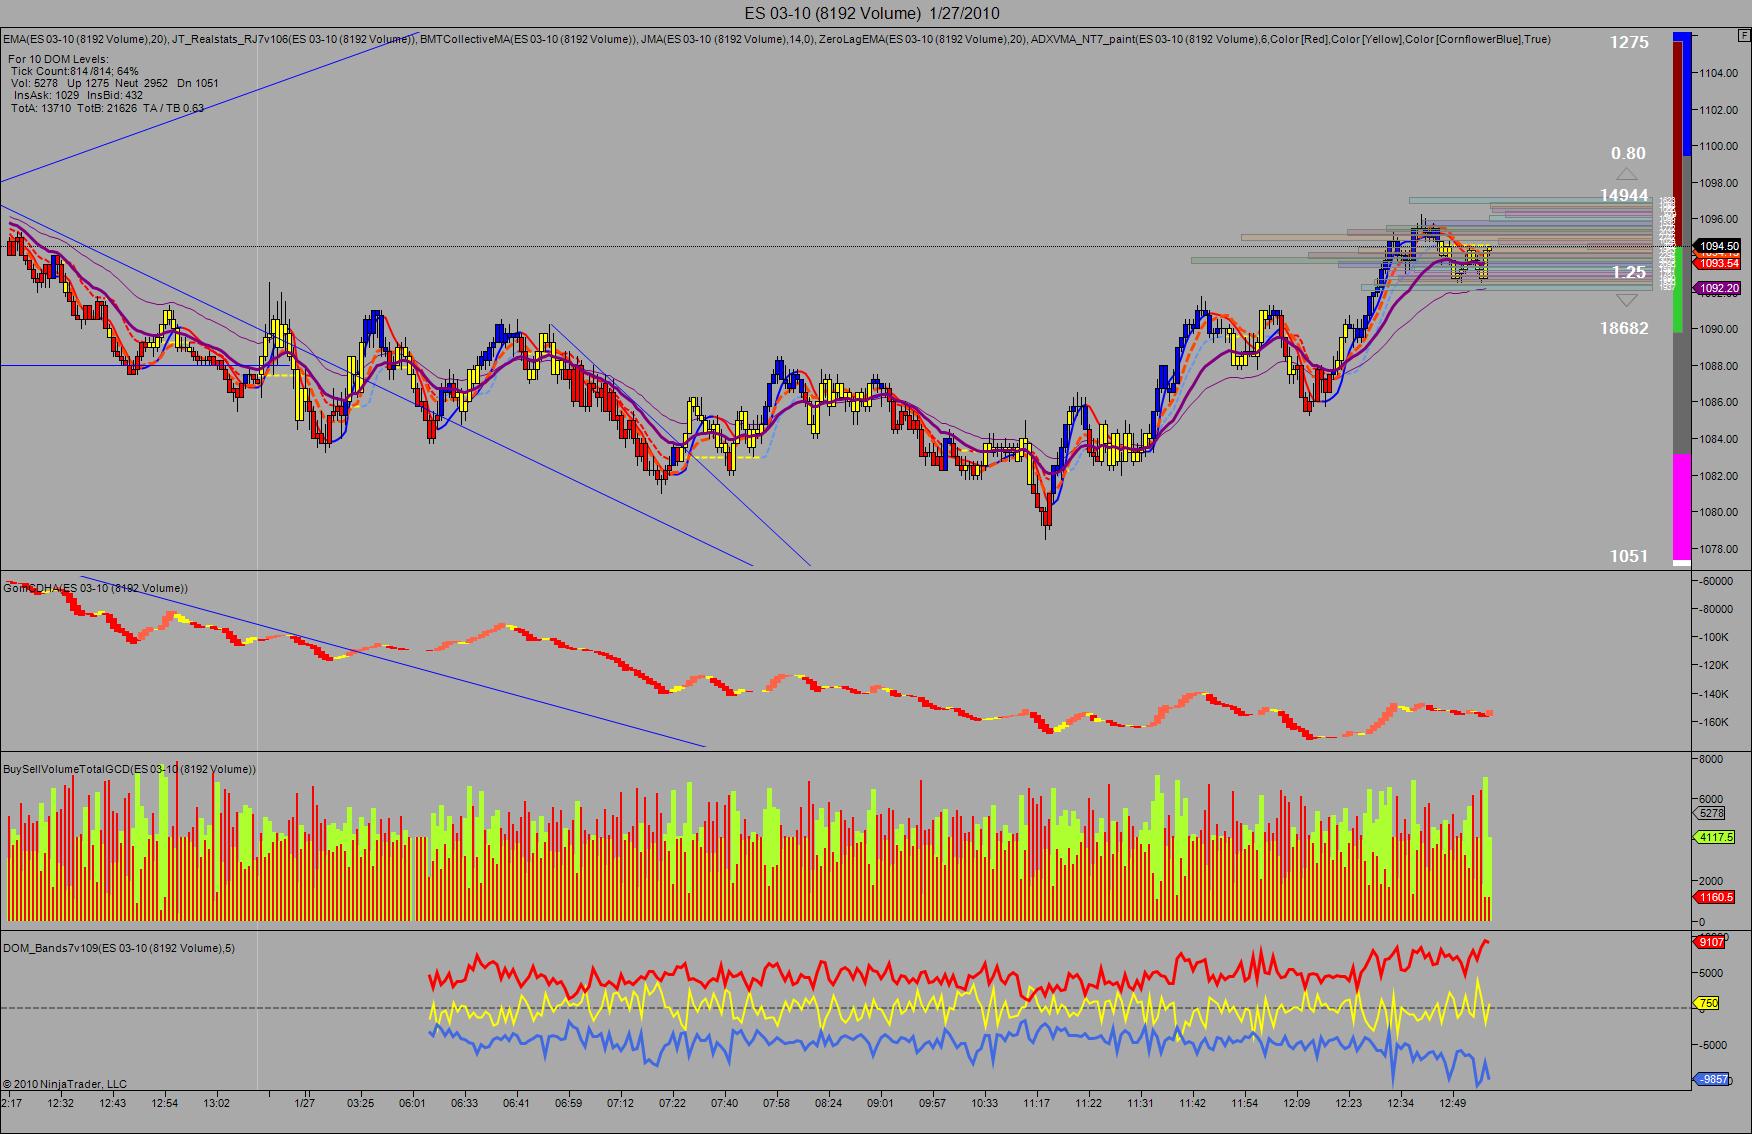Click the 07:58 time axis label

[x=776, y=1103]
